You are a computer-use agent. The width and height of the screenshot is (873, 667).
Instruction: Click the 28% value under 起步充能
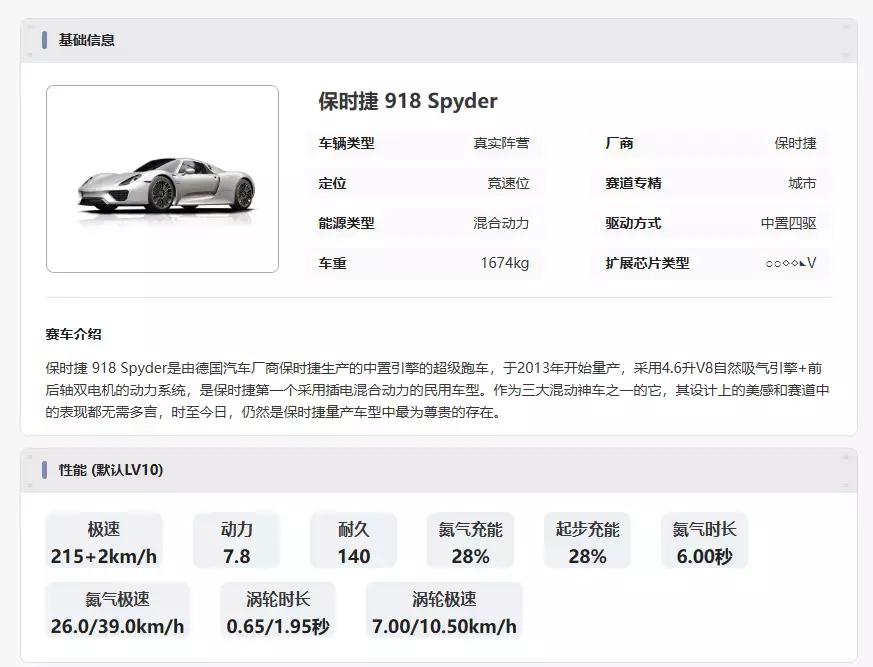[587, 556]
